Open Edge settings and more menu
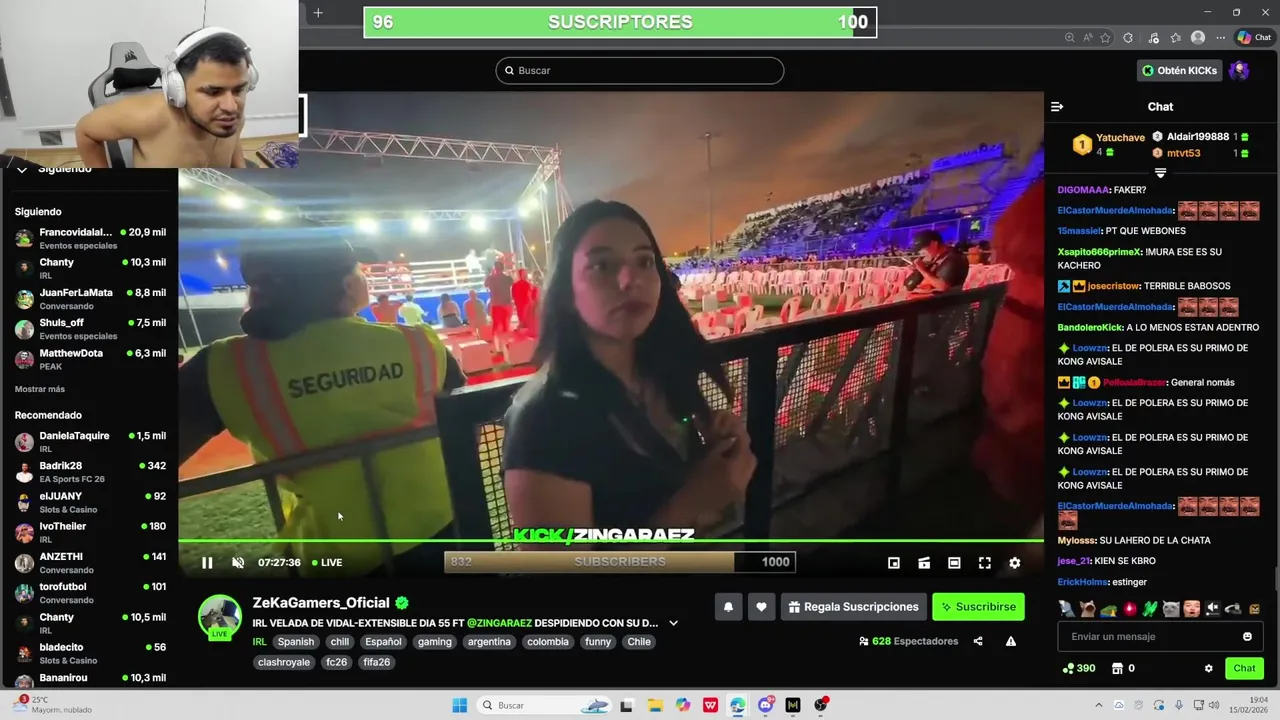Screen dimensions: 1280x720 pyautogui.click(x=1220, y=38)
